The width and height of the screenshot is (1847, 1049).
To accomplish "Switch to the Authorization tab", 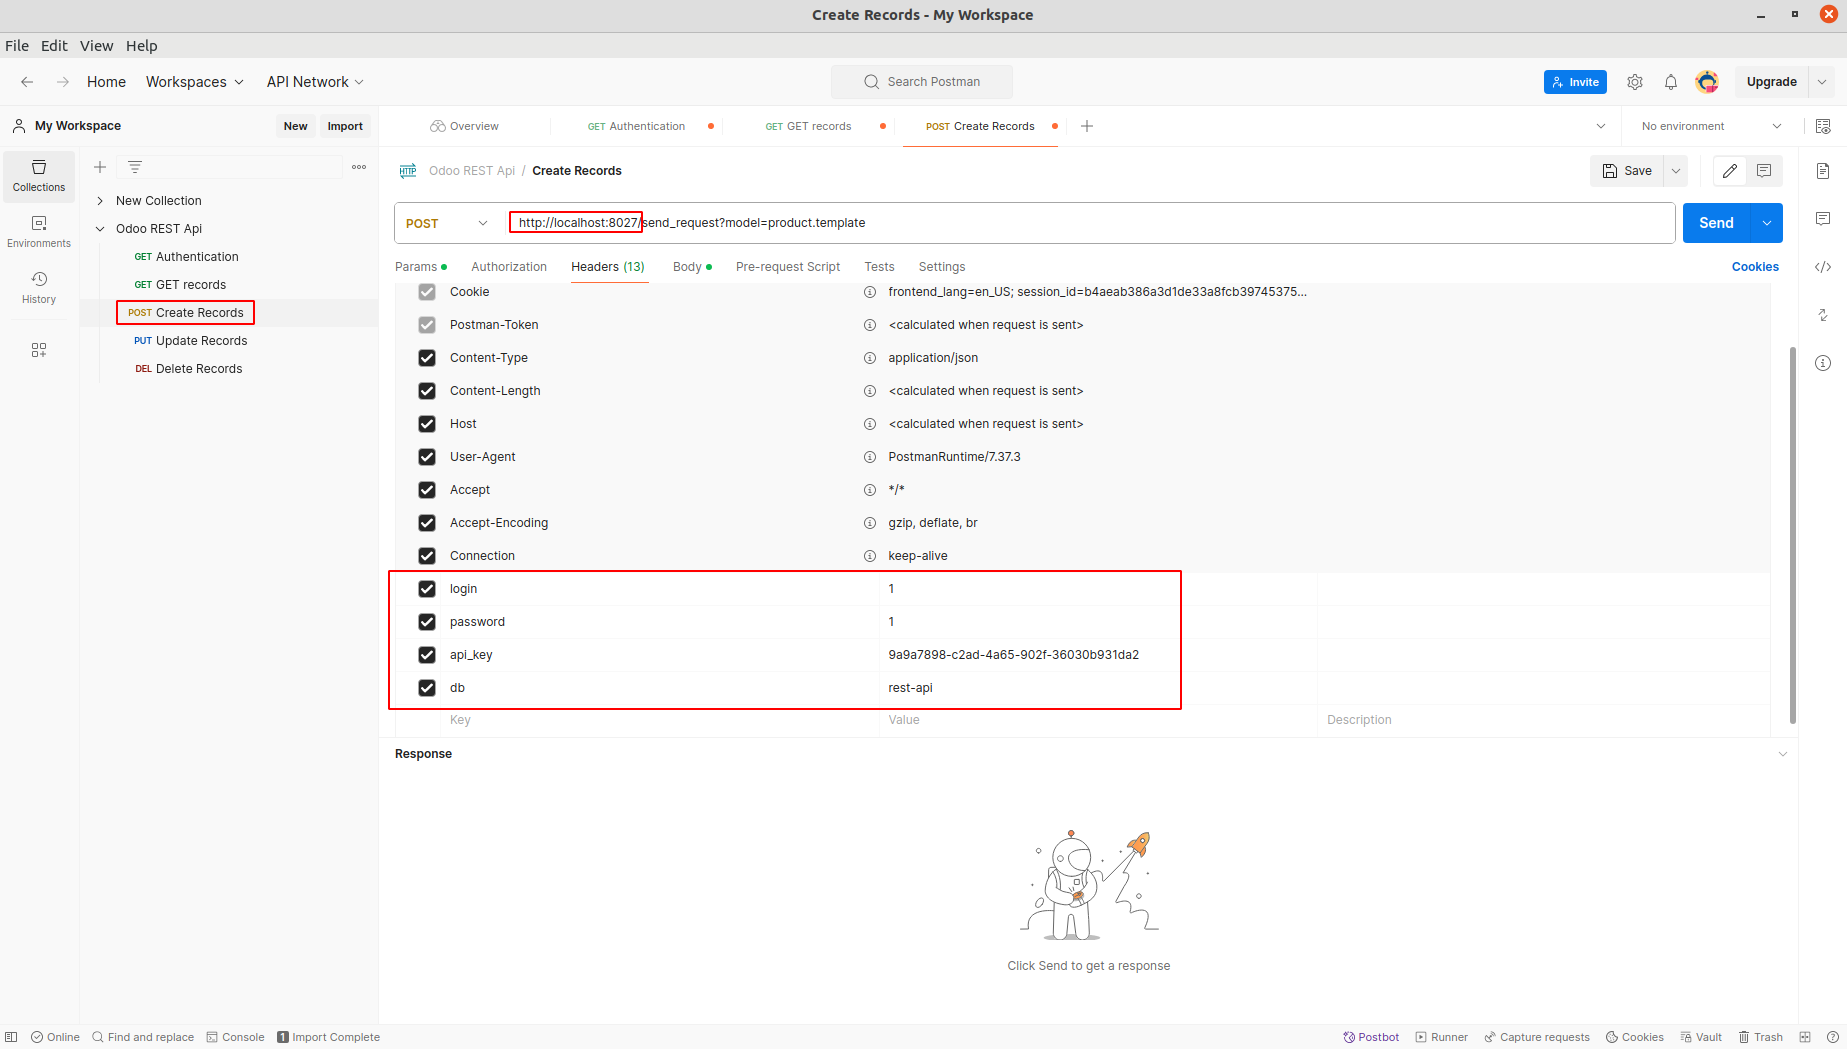I will 509,267.
